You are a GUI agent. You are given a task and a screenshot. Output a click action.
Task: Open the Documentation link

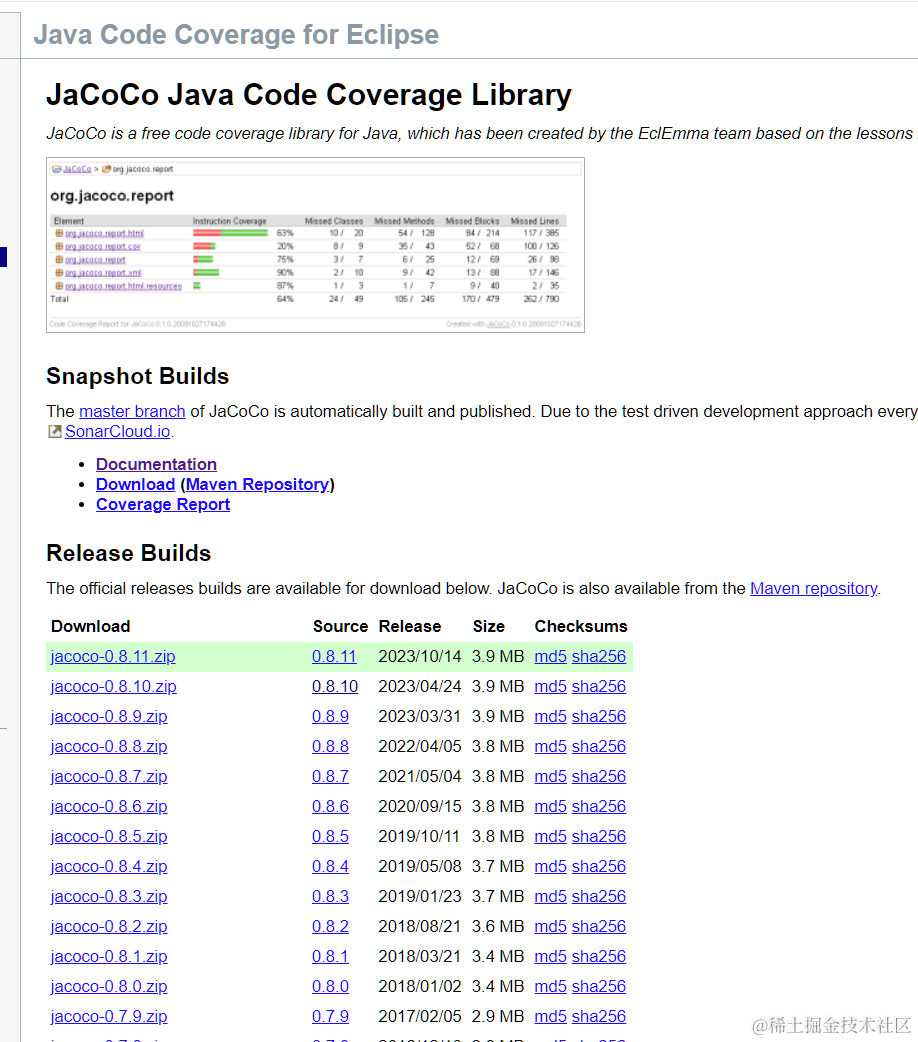156,464
